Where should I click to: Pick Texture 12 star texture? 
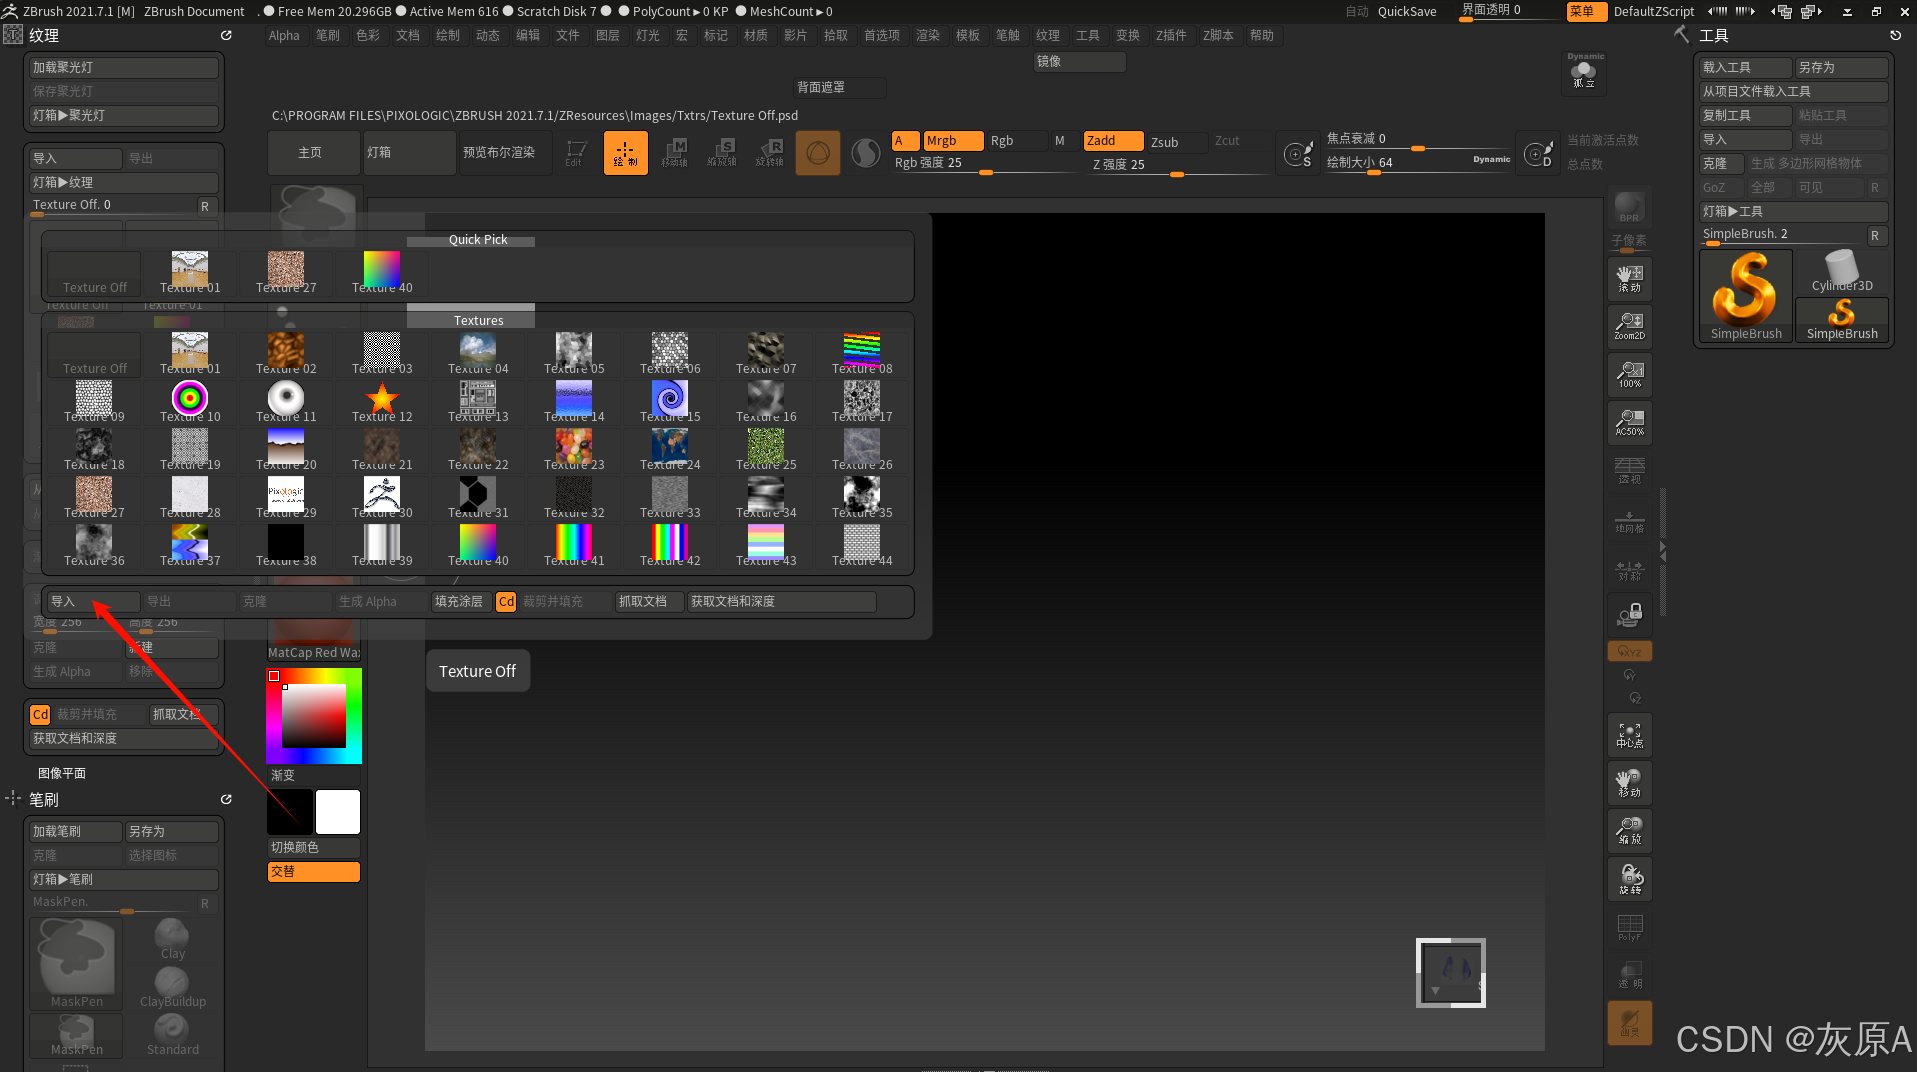pos(382,403)
